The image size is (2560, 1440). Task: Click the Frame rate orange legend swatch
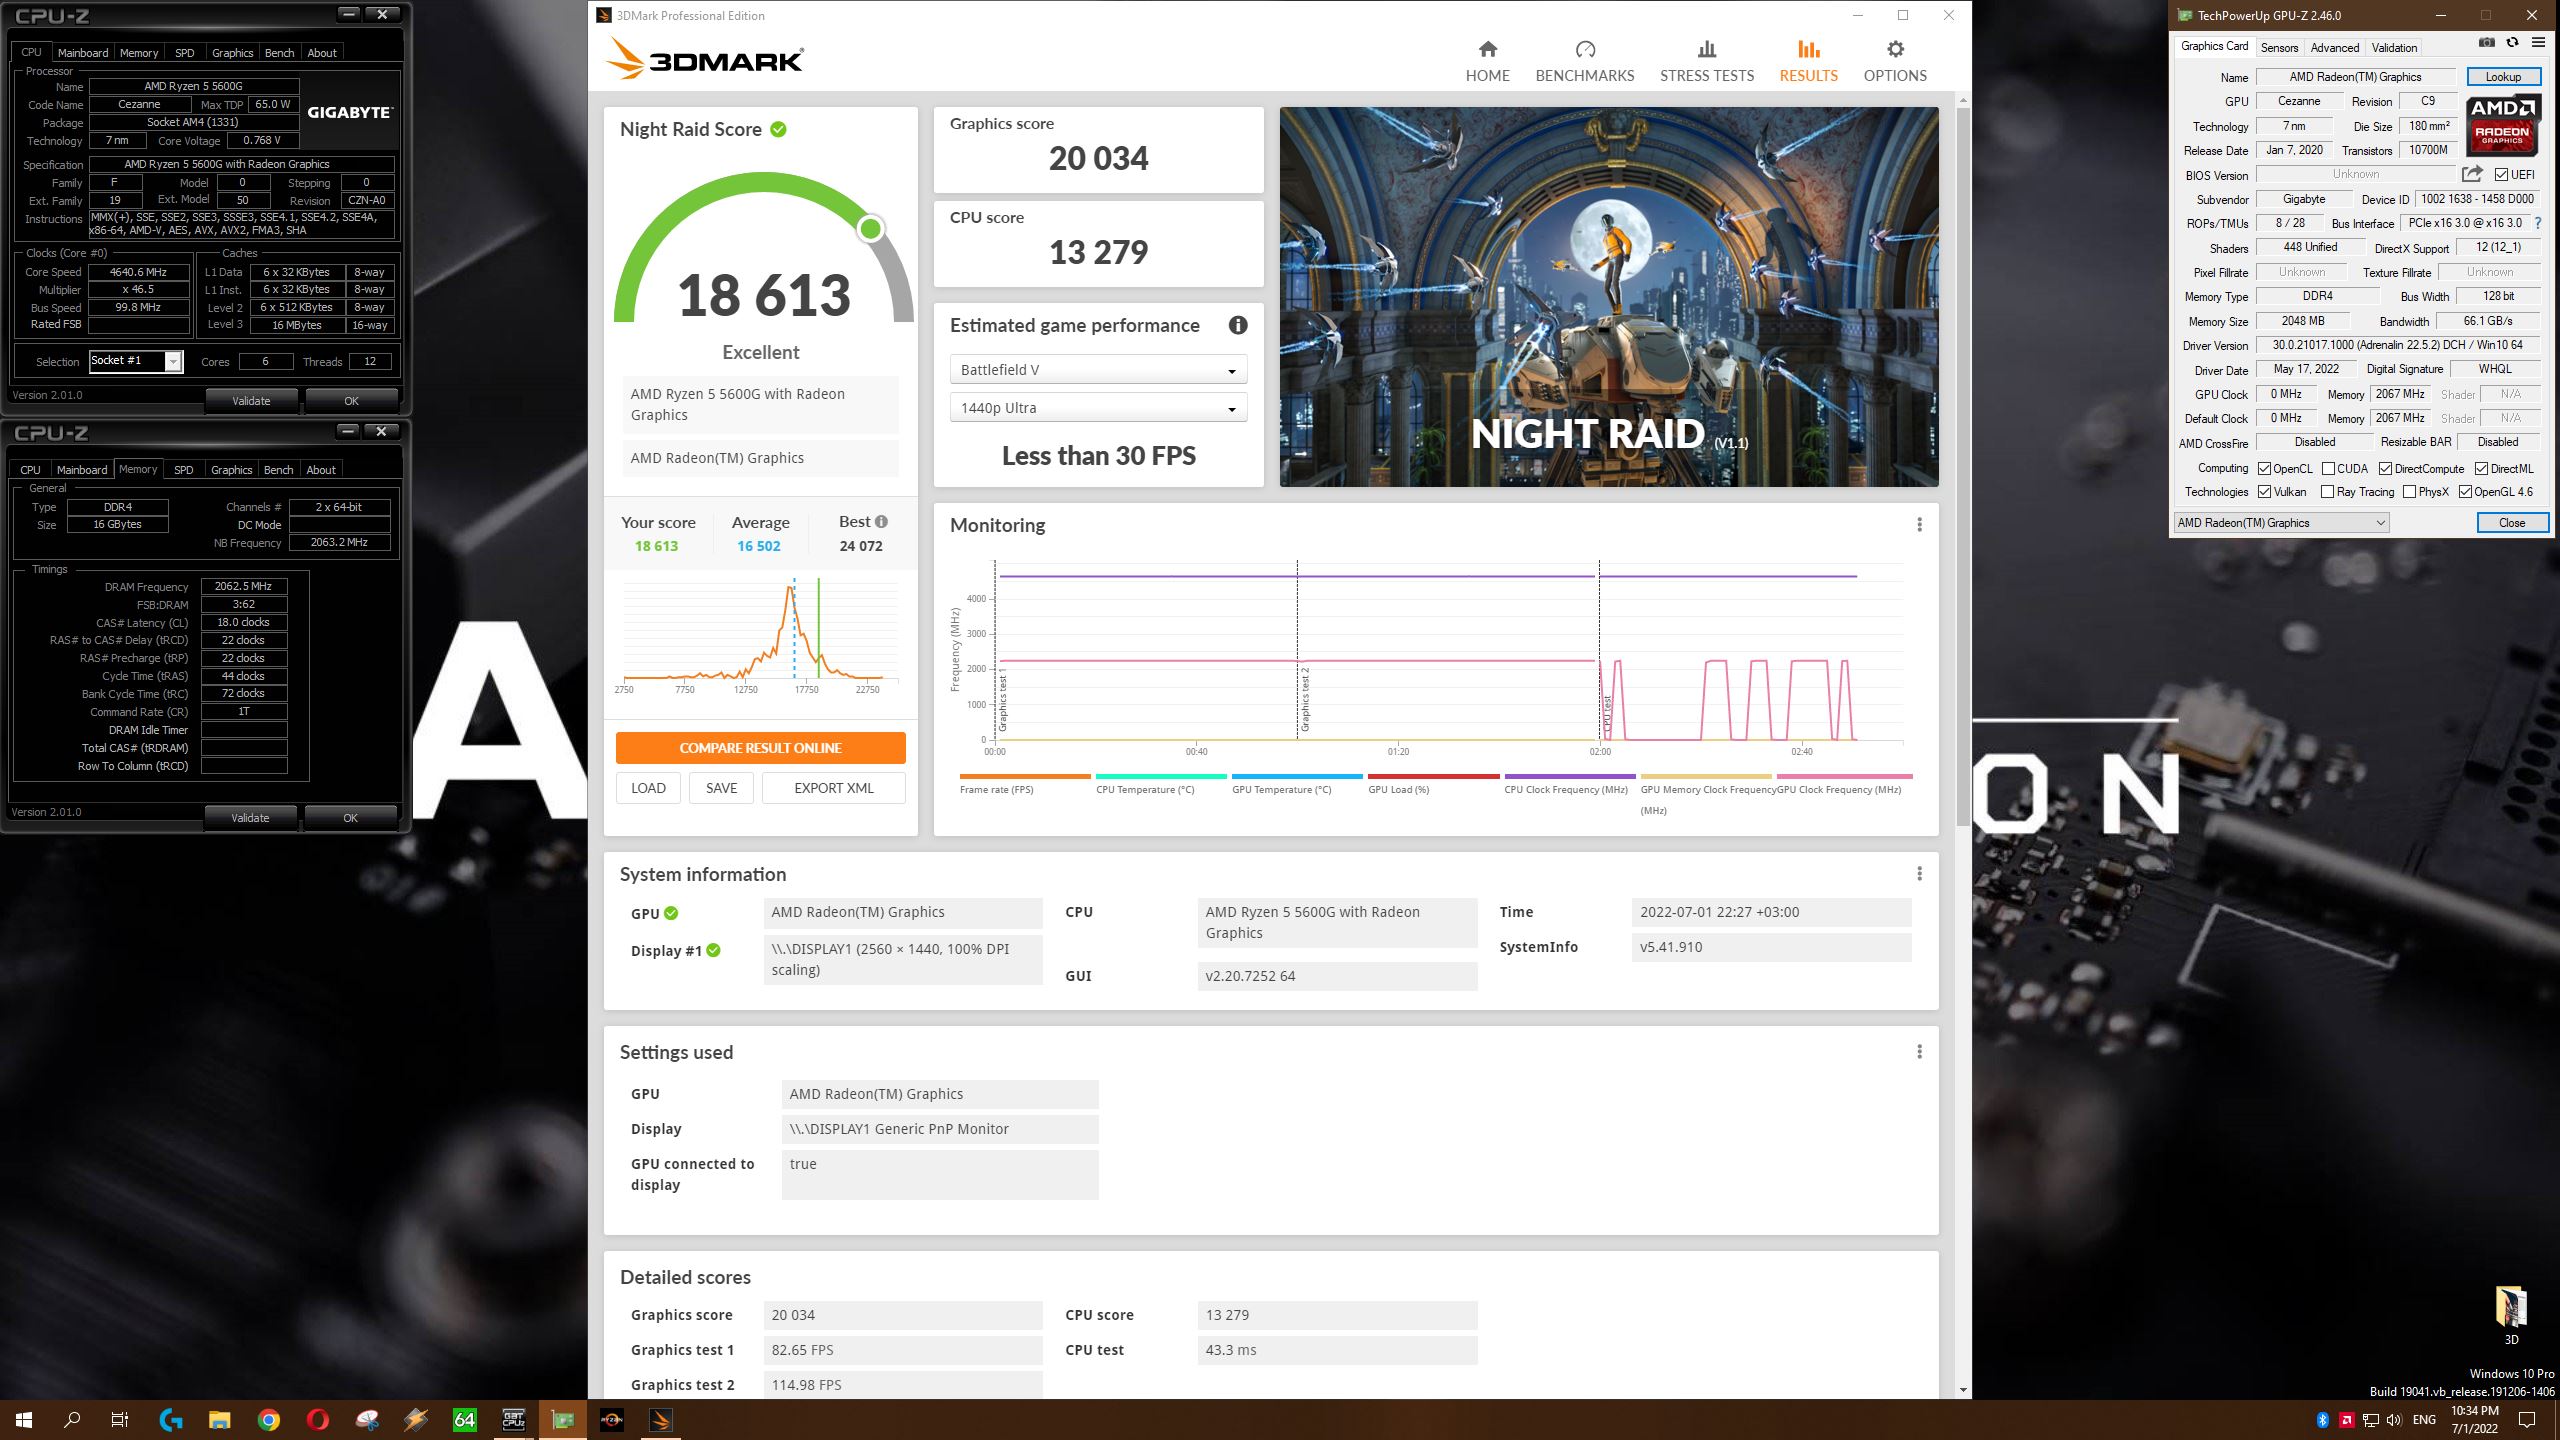coord(1024,776)
